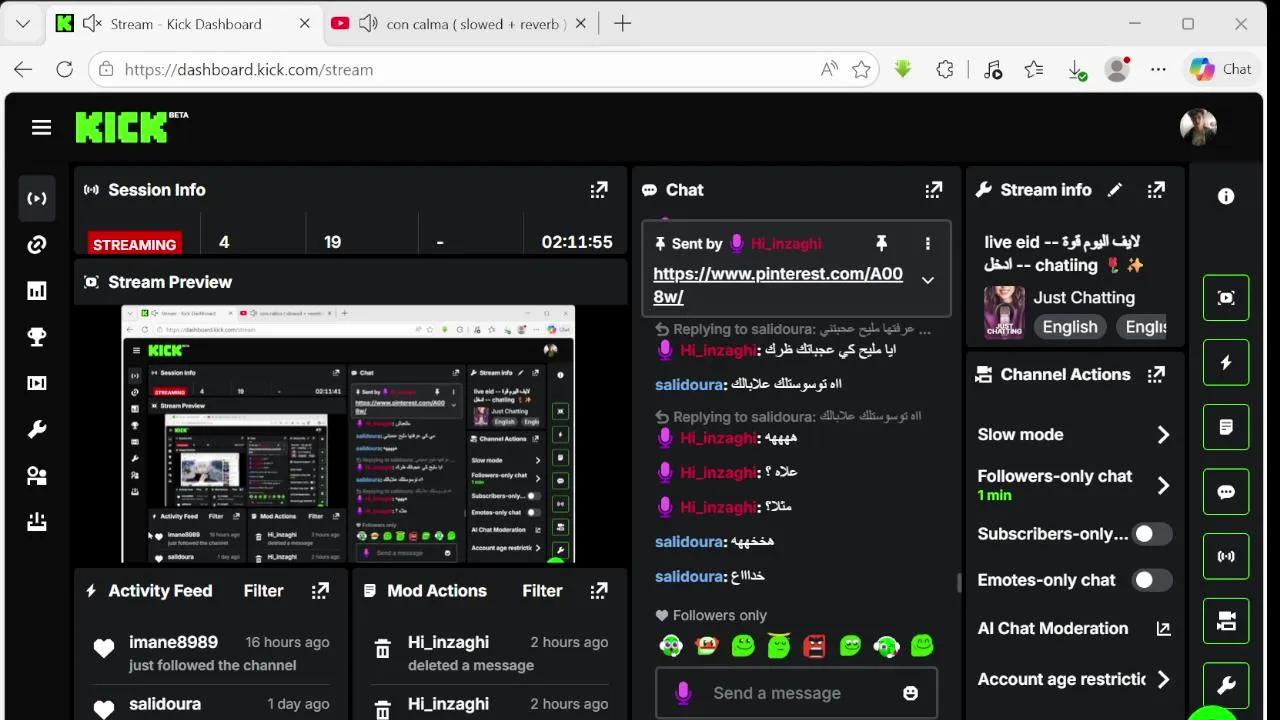The image size is (1280, 720).
Task: Toggle Subscribers-only chat switch
Action: pos(1151,534)
